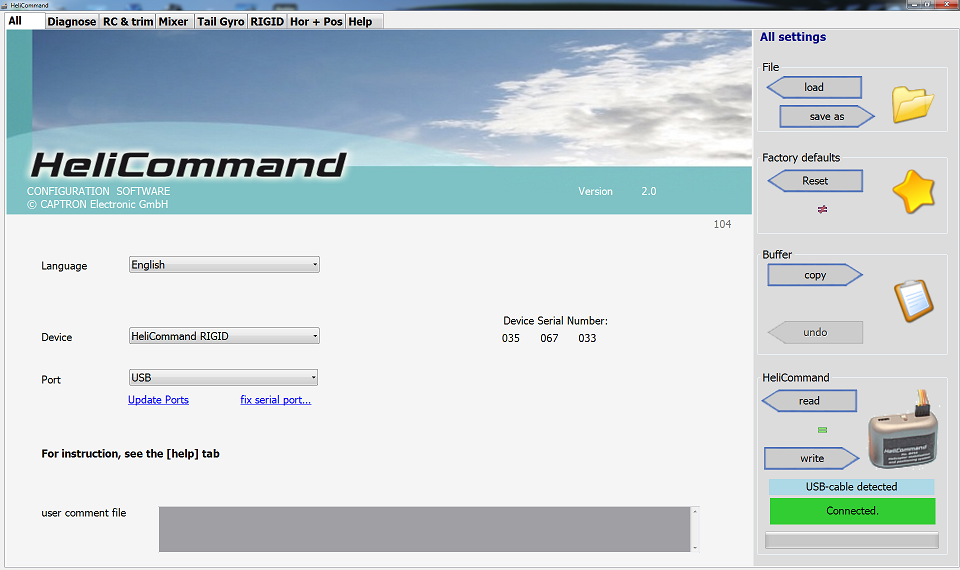This screenshot has width=960, height=570.
Task: Click the gold star Factory defaults icon
Action: 913,192
